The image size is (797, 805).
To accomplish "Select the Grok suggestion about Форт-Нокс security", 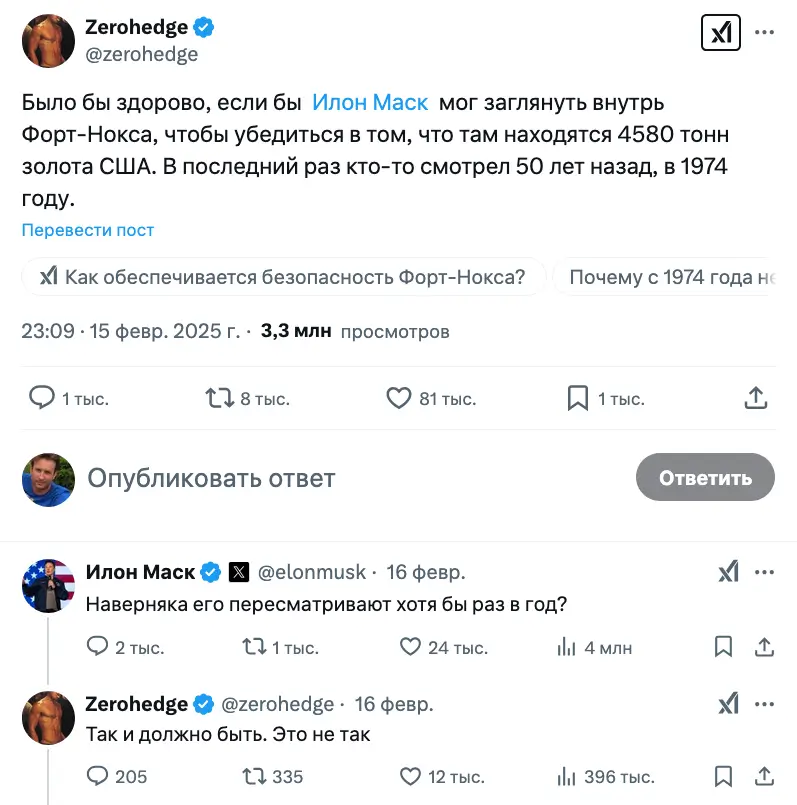I will [x=284, y=277].
